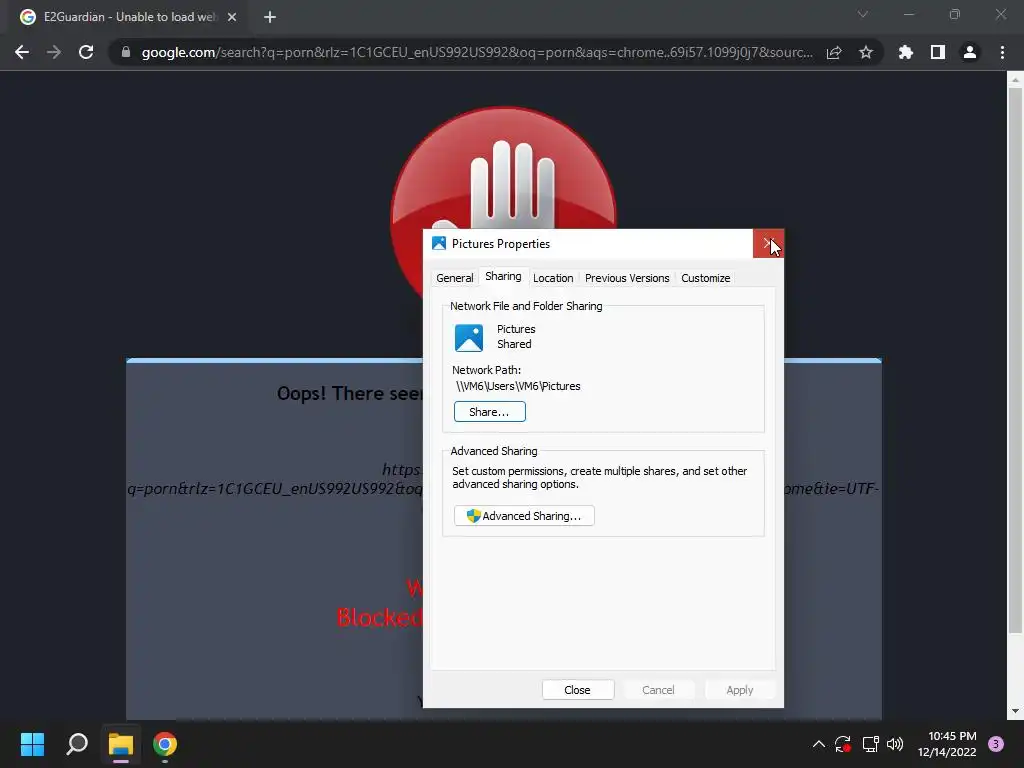Open the network tray icon
The height and width of the screenshot is (768, 1024).
tap(870, 744)
